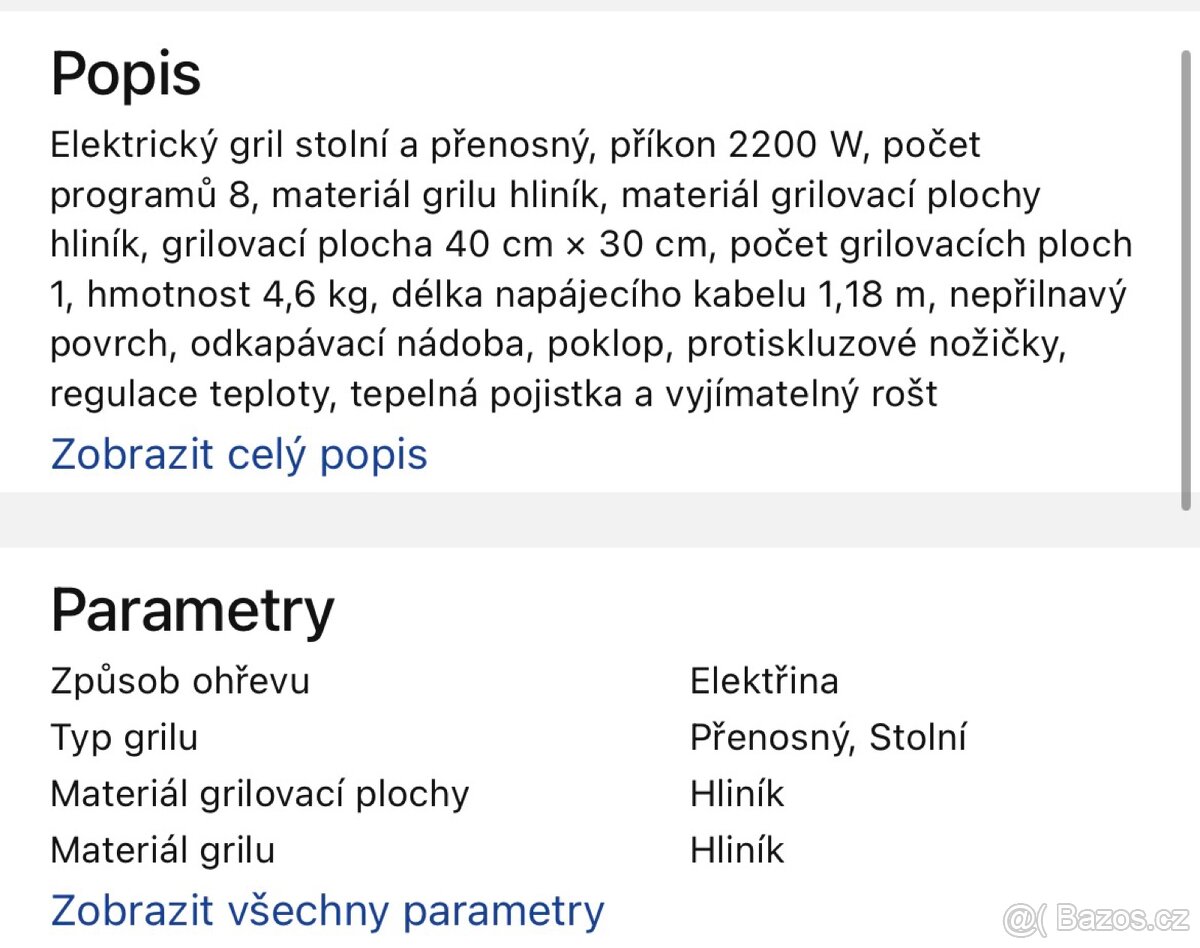Click the "Typ grilu" parameter label
Screen dimensions: 1200x948
(x=124, y=737)
